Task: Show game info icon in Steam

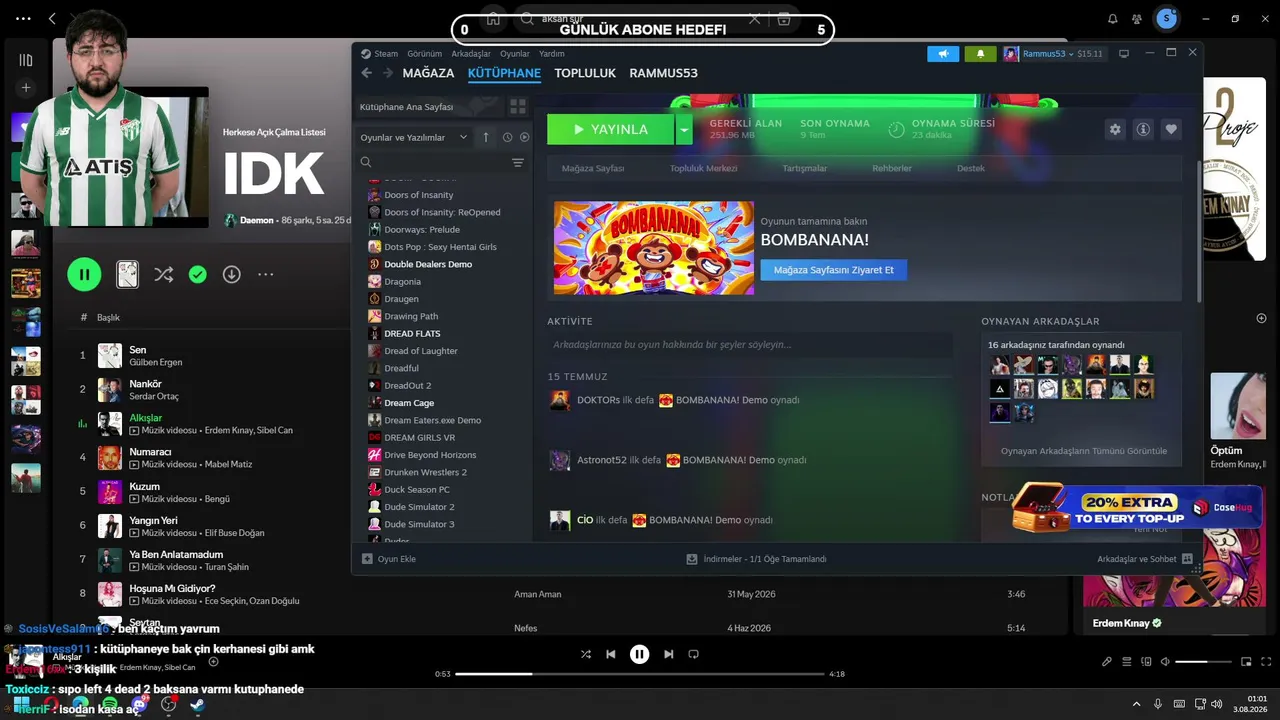Action: 1143,129
